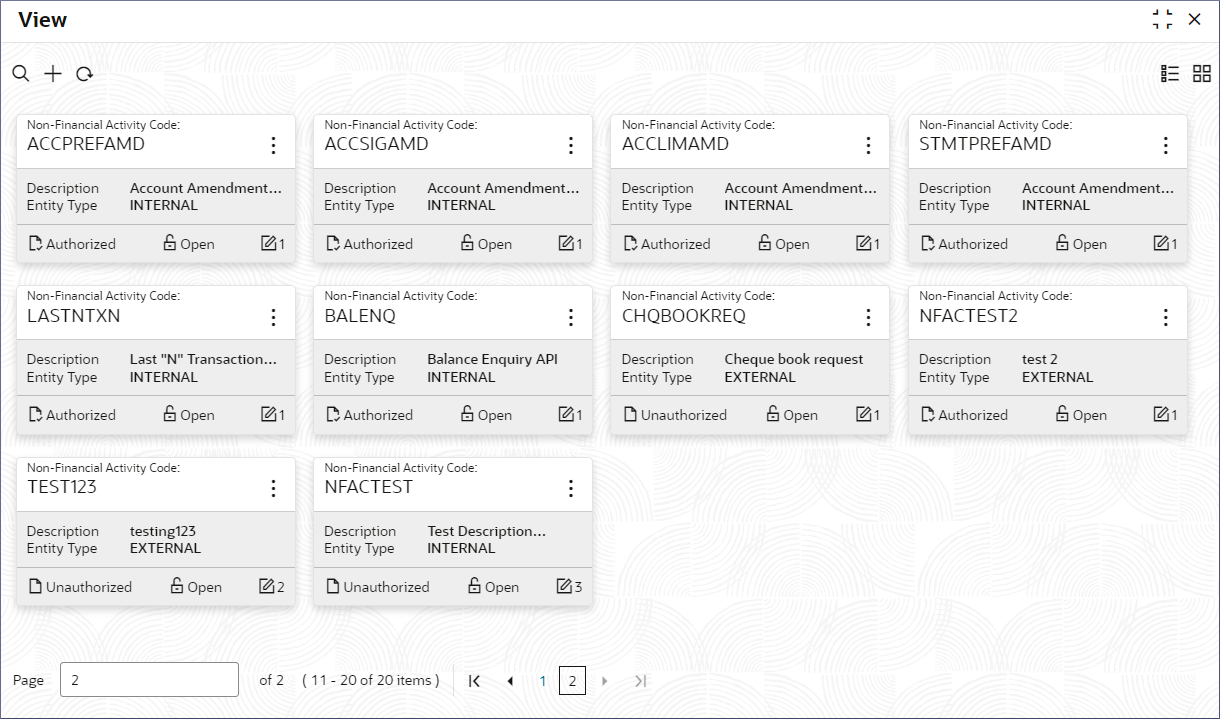Open three-dot menu on BALENQ card
This screenshot has height=719, width=1220.
point(571,317)
